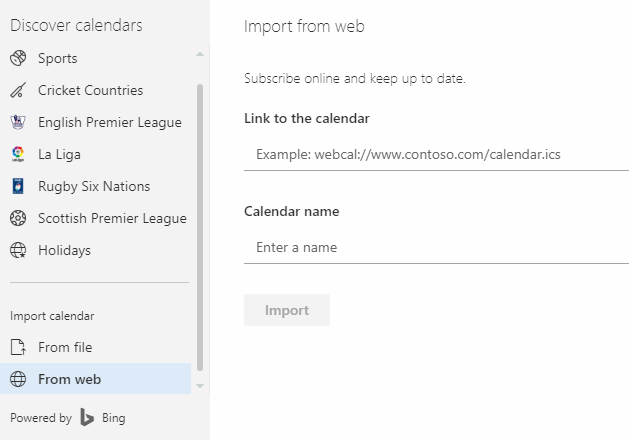The width and height of the screenshot is (629, 440).
Task: Click the Holidays globe icon
Action: [x=17, y=250]
